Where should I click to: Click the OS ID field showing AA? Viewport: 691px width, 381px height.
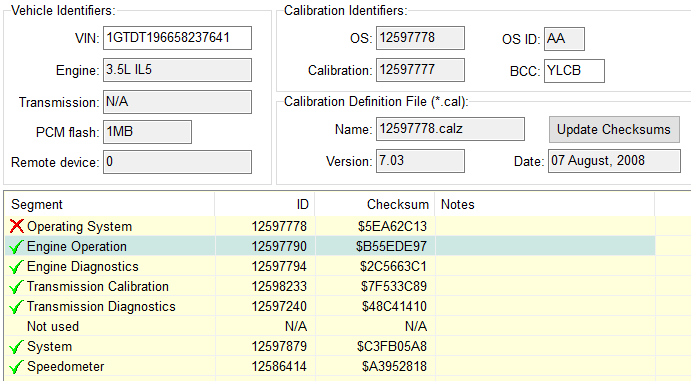click(565, 39)
